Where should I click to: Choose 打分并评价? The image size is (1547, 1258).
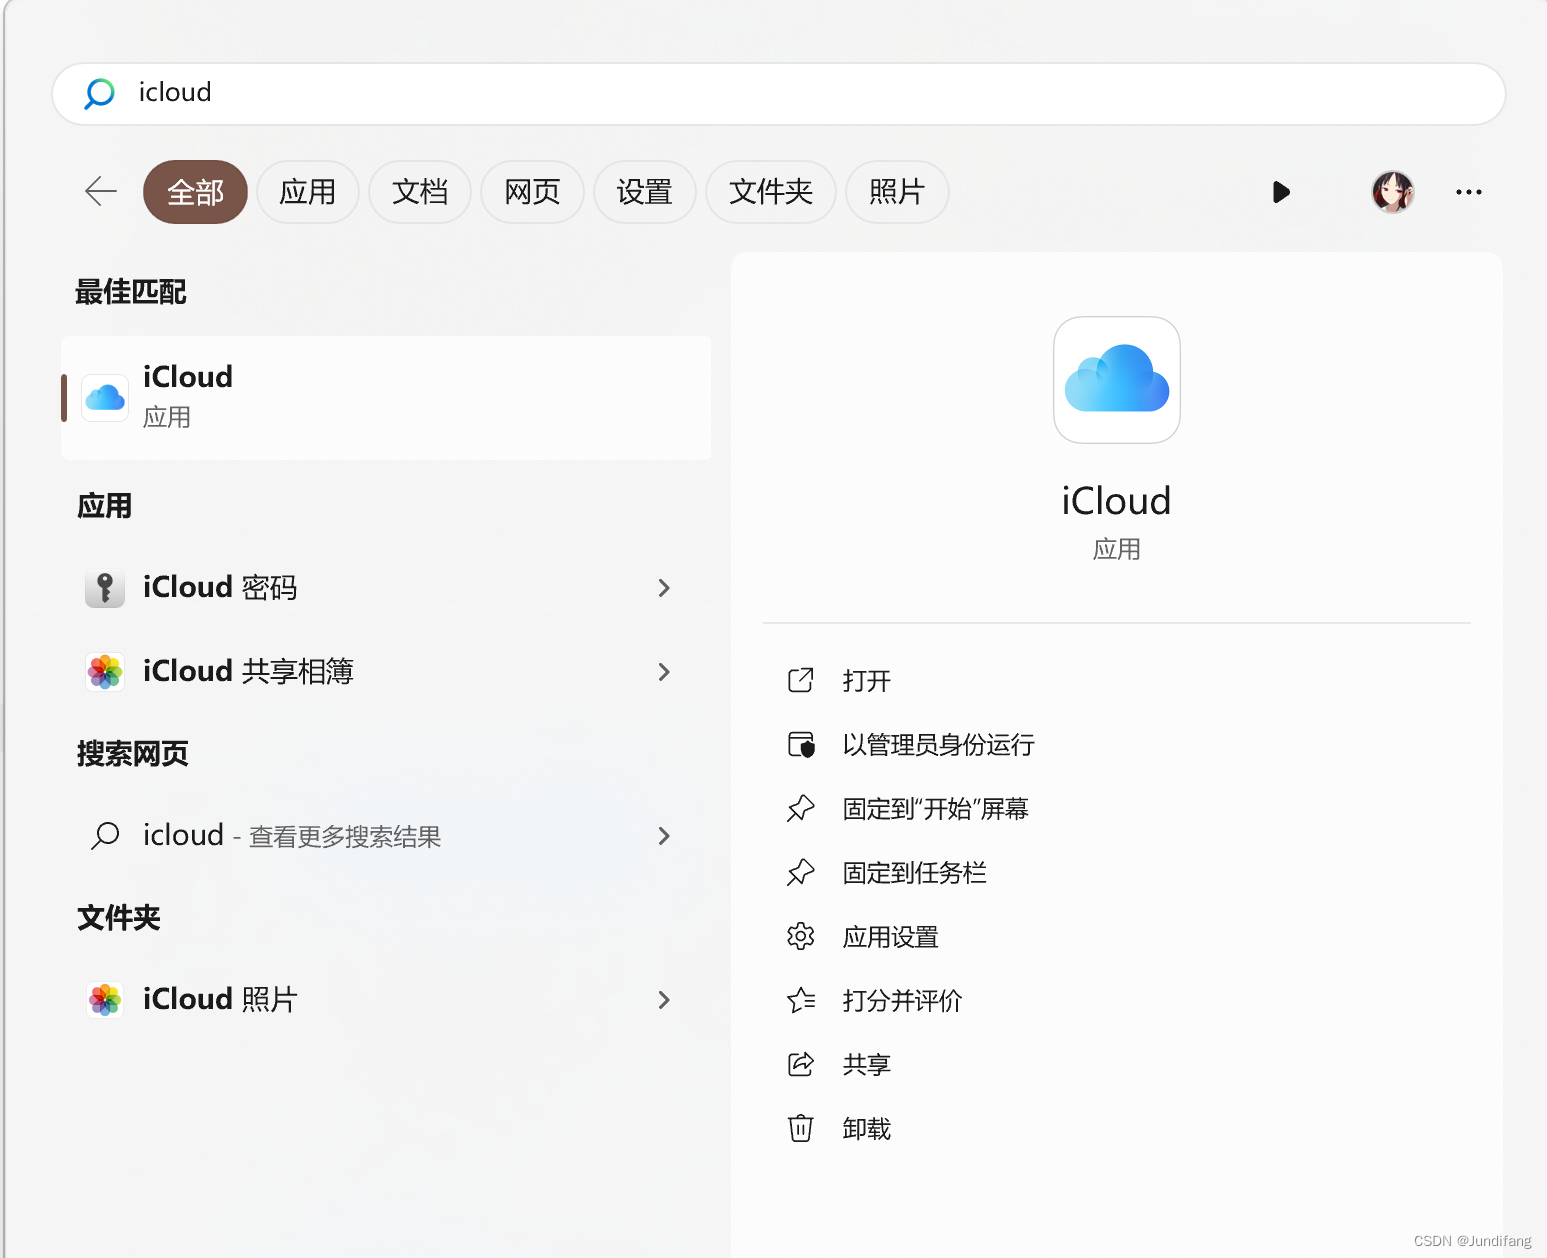click(902, 1001)
